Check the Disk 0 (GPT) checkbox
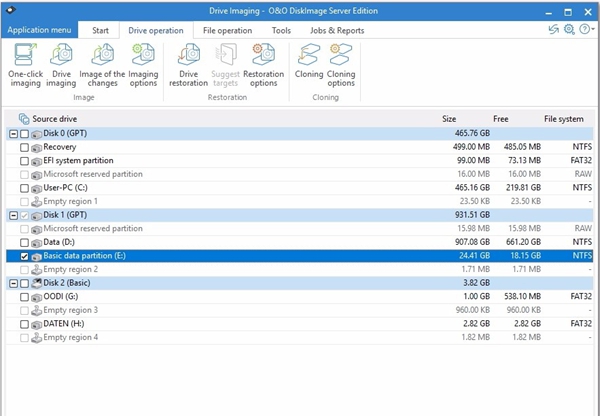Viewport: 600px width, 416px height. [24, 134]
